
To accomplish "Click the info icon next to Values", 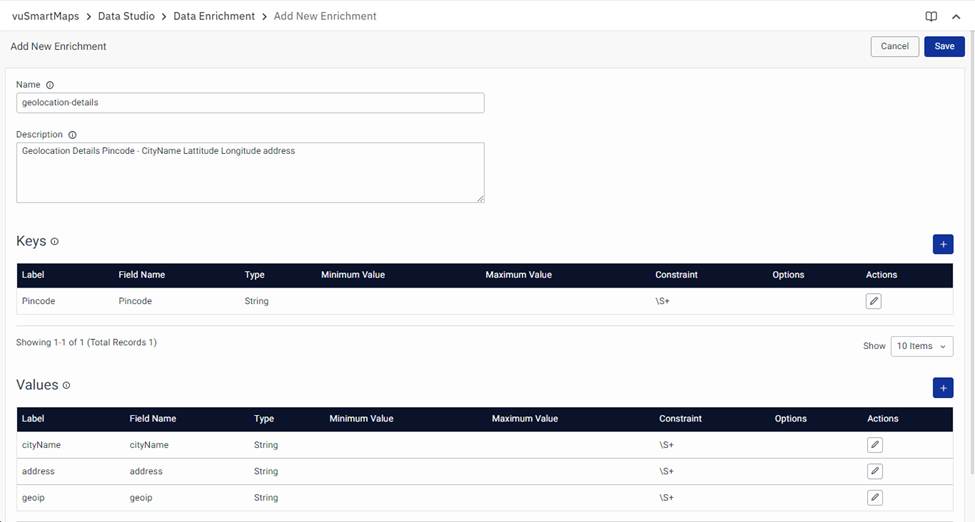I will (67, 385).
